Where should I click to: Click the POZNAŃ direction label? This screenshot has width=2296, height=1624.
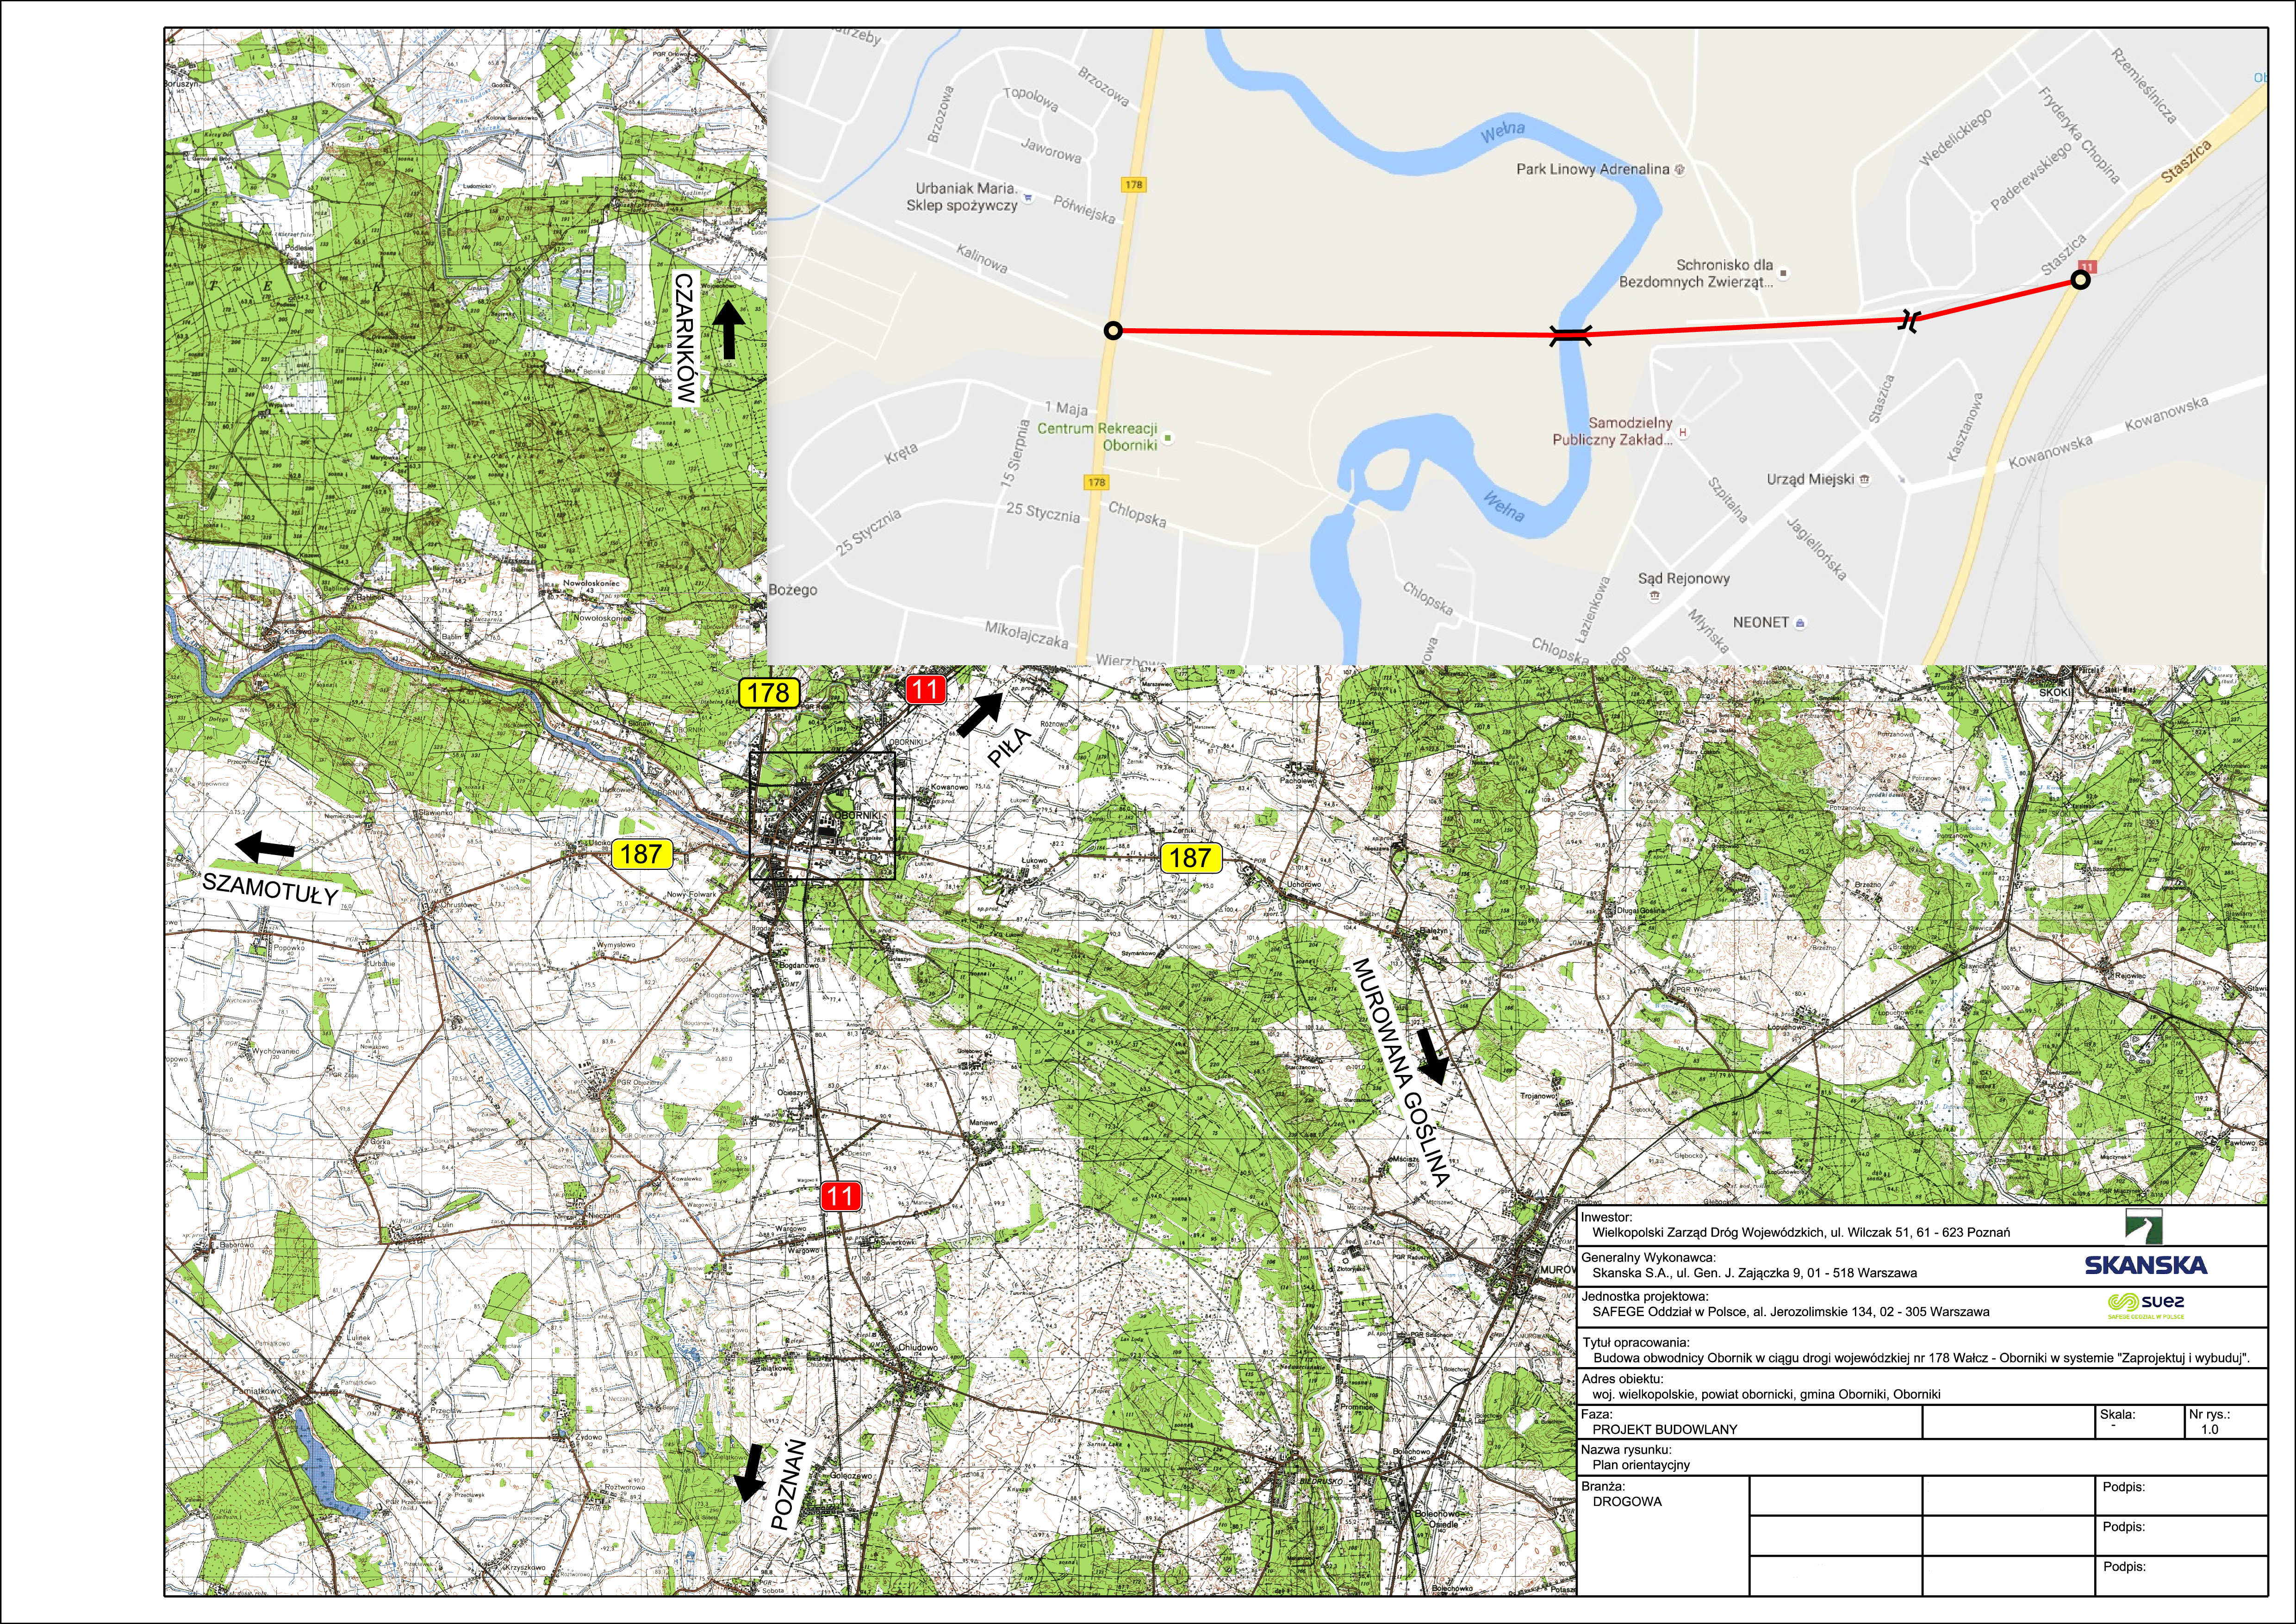coord(788,1484)
